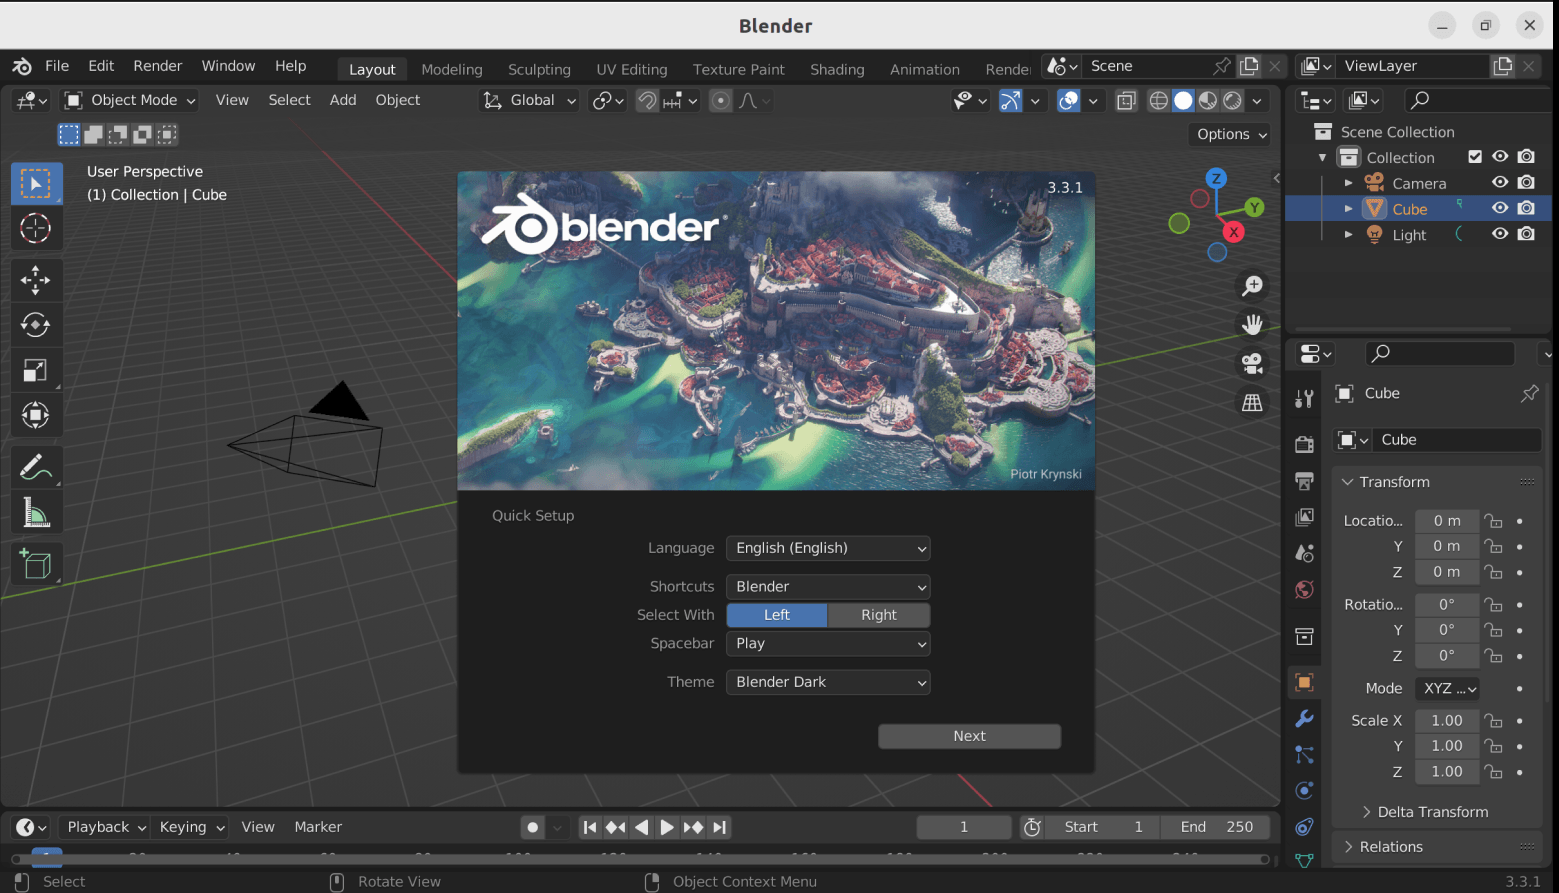The width and height of the screenshot is (1559, 893).
Task: Open the Particles properties tab
Action: (x=1304, y=755)
